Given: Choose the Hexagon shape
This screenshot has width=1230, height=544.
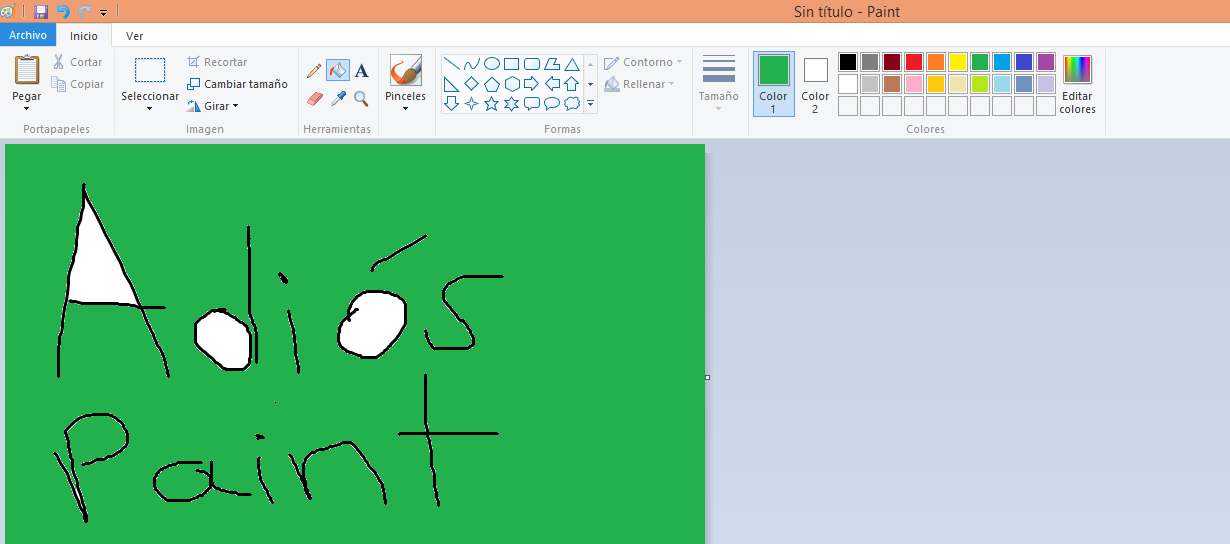Looking at the screenshot, I should point(511,84).
